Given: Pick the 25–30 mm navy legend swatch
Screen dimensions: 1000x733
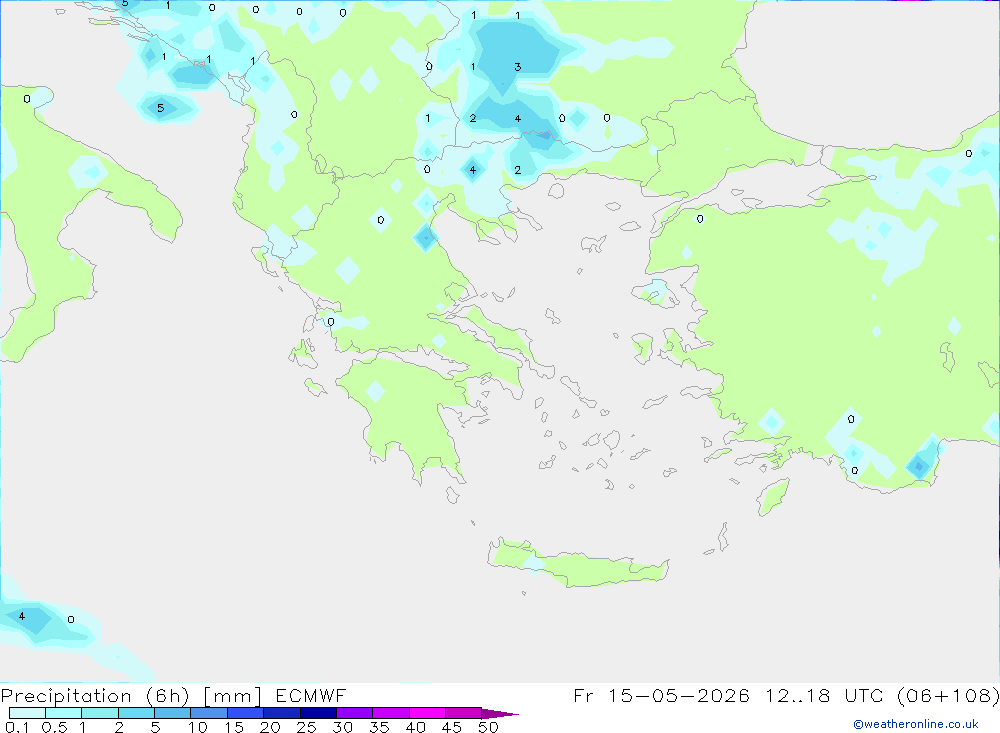Looking at the screenshot, I should pos(318,713).
